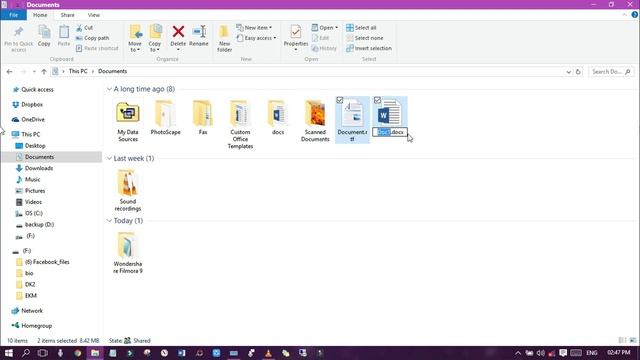Viewport: 640px width, 360px height.
Task: Switch to the View ribbon tab
Action: [x=93, y=15]
